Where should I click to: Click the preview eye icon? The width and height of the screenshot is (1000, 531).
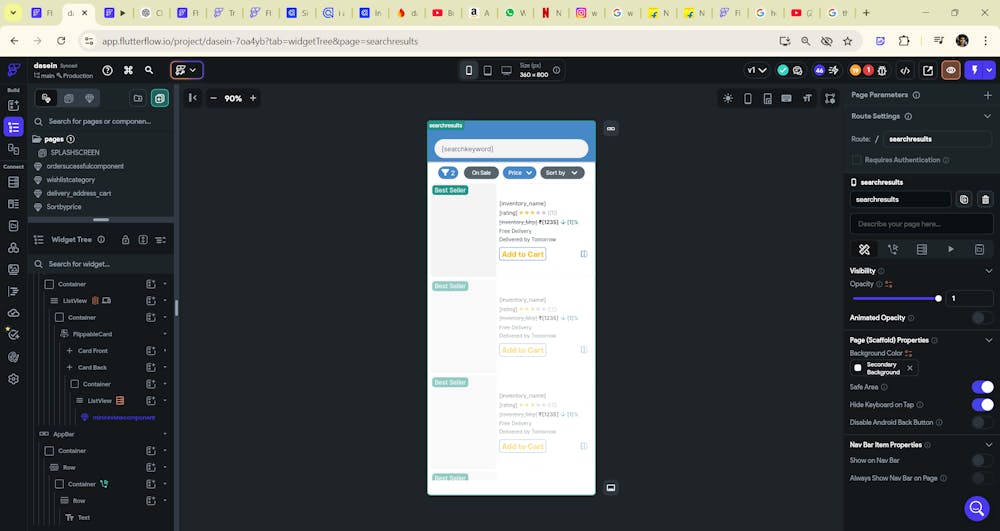pyautogui.click(x=951, y=71)
